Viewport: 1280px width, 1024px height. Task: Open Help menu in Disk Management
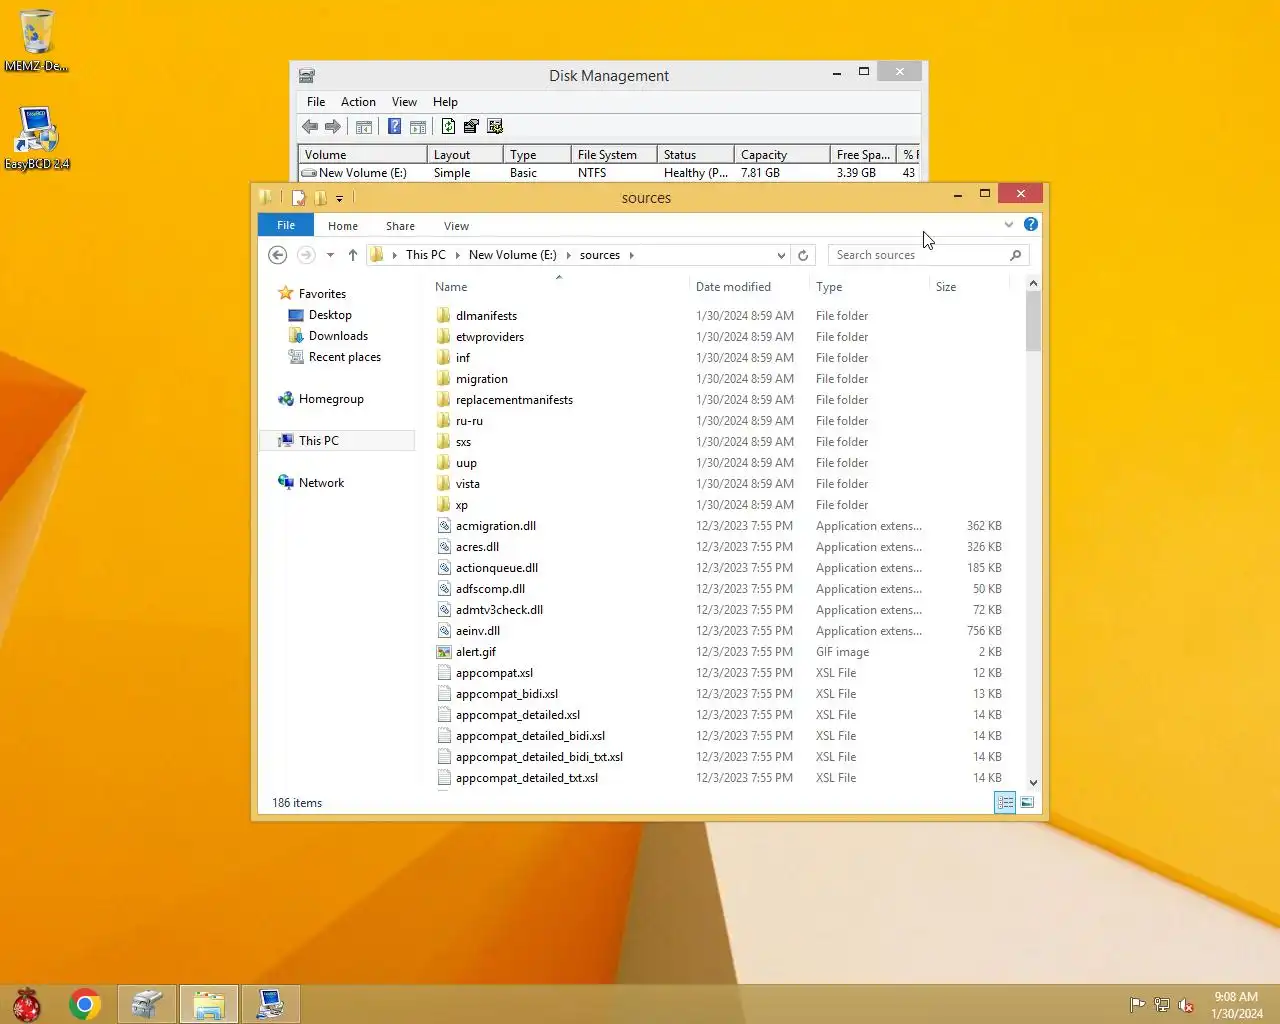(445, 102)
